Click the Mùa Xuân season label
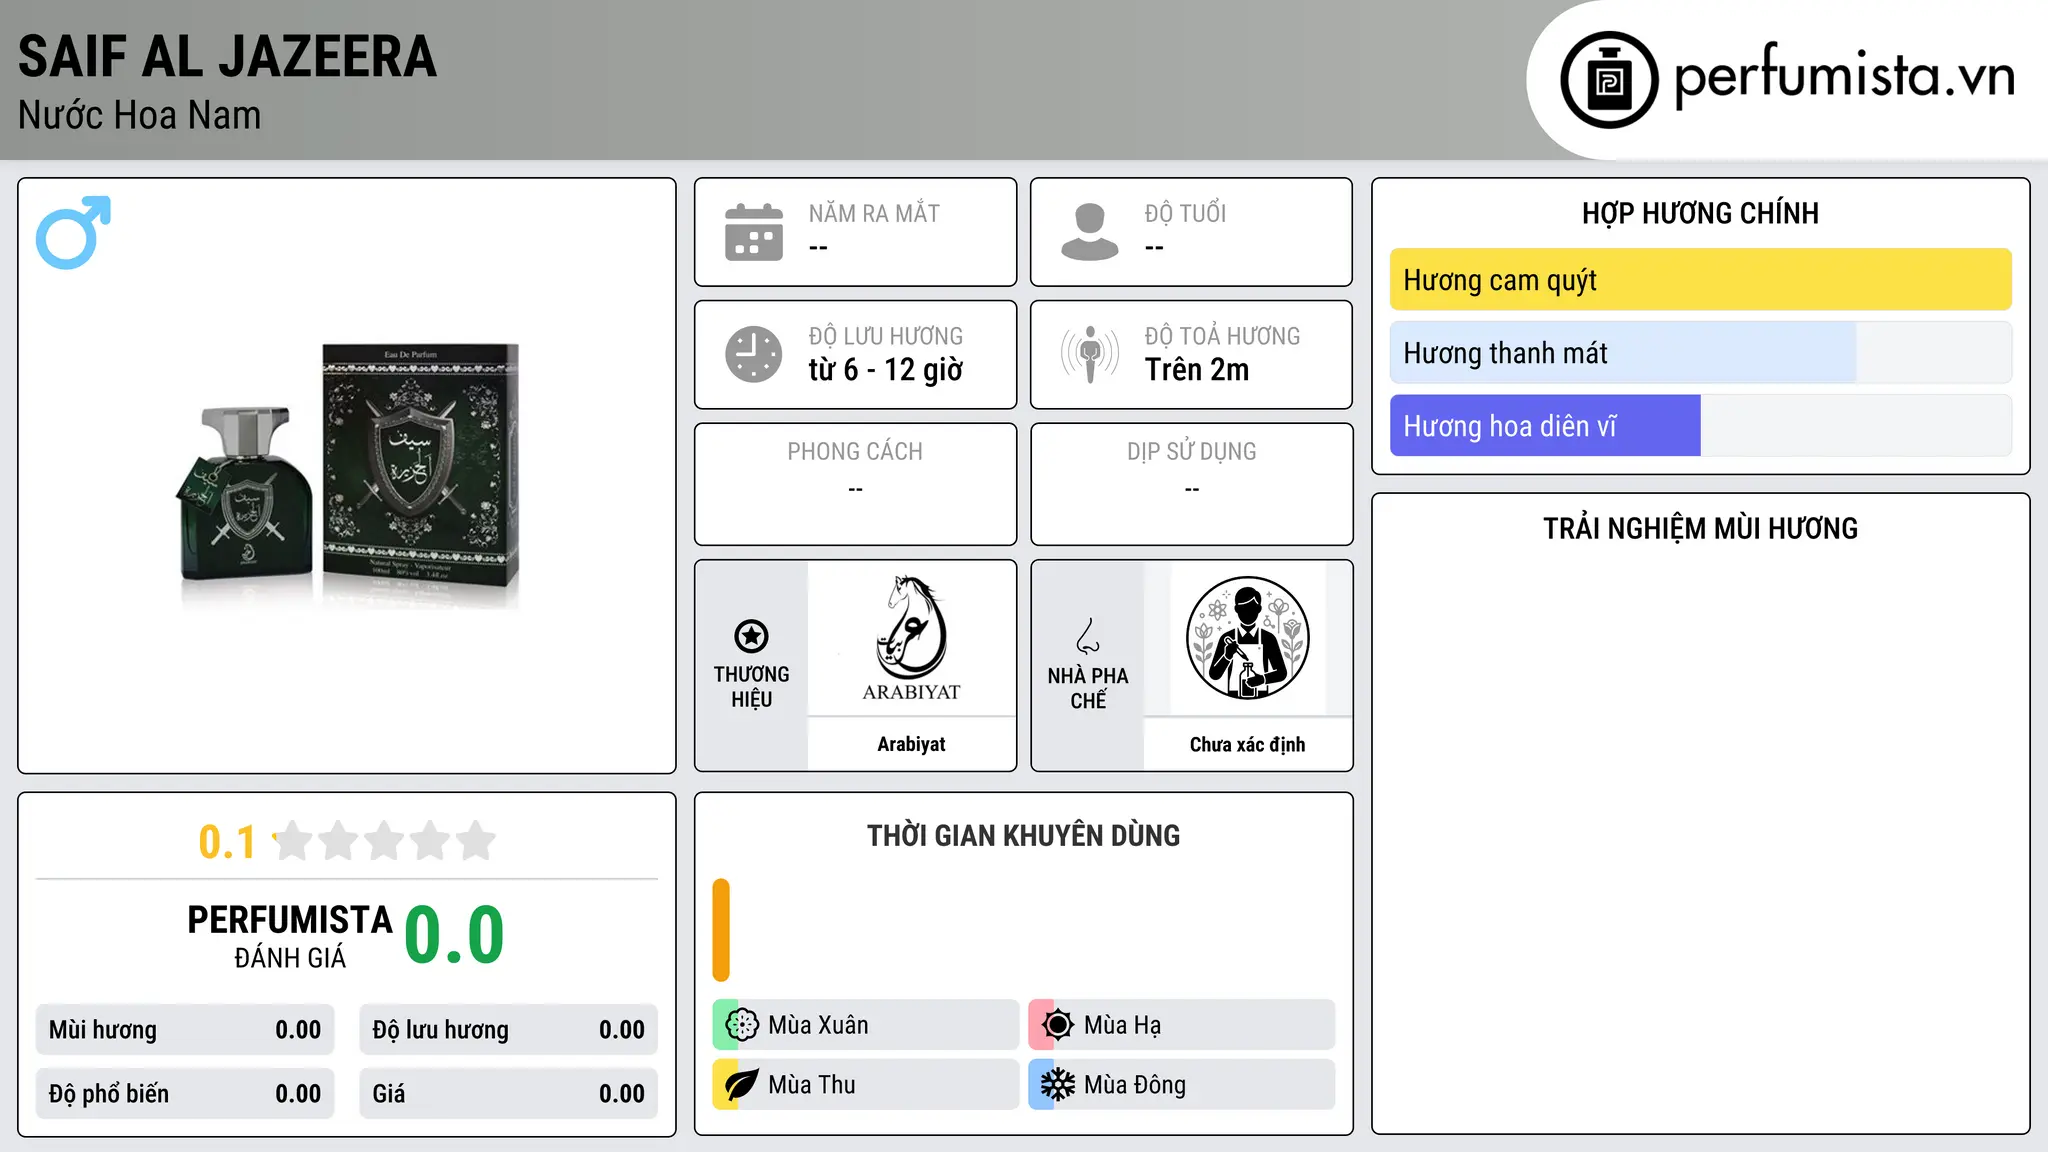Viewport: 2048px width, 1152px height. coord(818,1025)
